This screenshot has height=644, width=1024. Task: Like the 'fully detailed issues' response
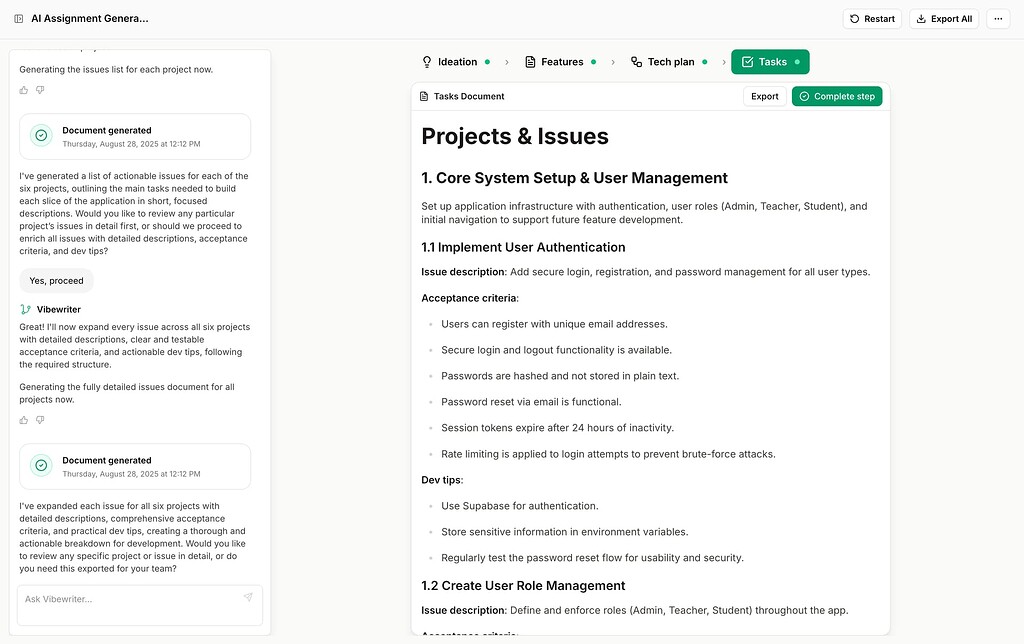tap(24, 420)
